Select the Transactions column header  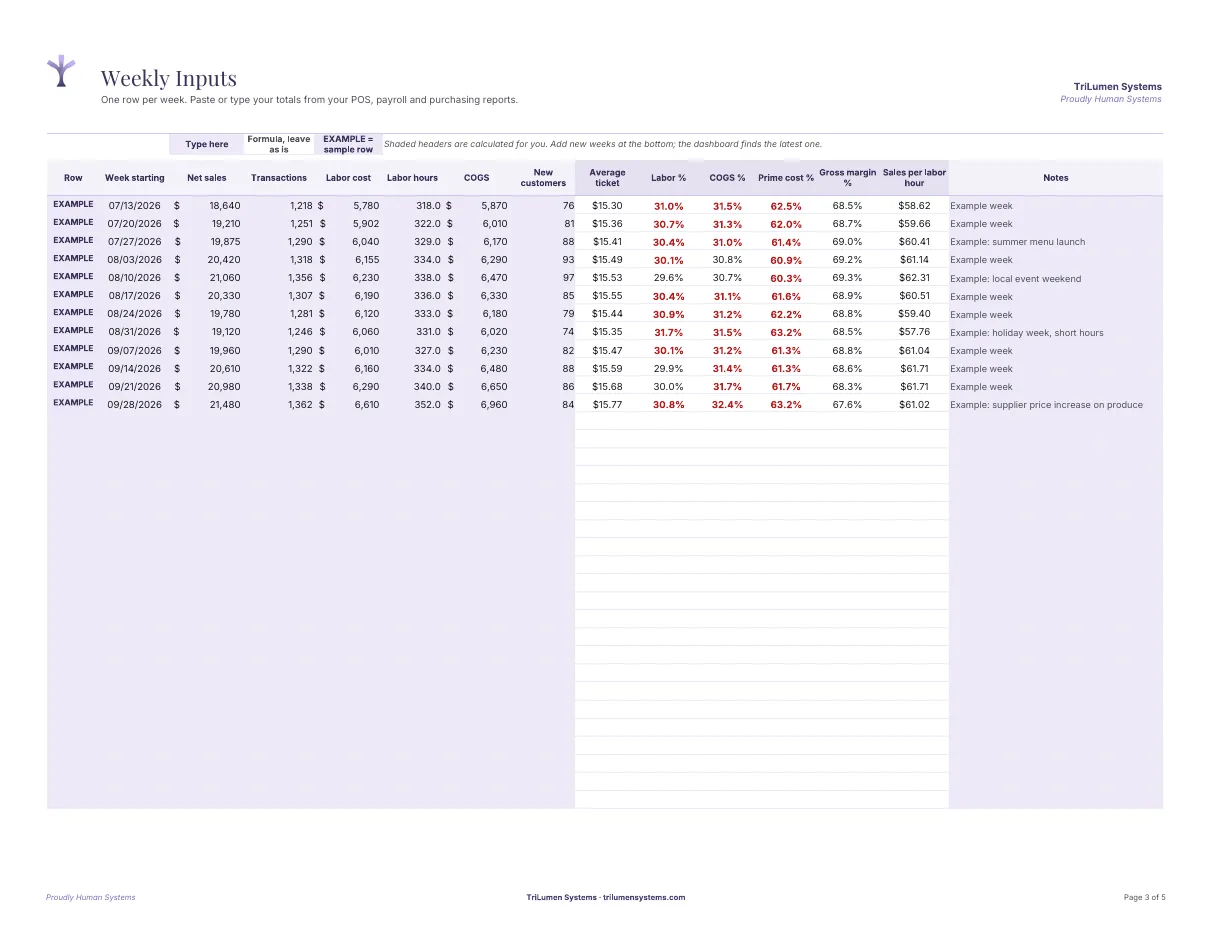tap(279, 178)
